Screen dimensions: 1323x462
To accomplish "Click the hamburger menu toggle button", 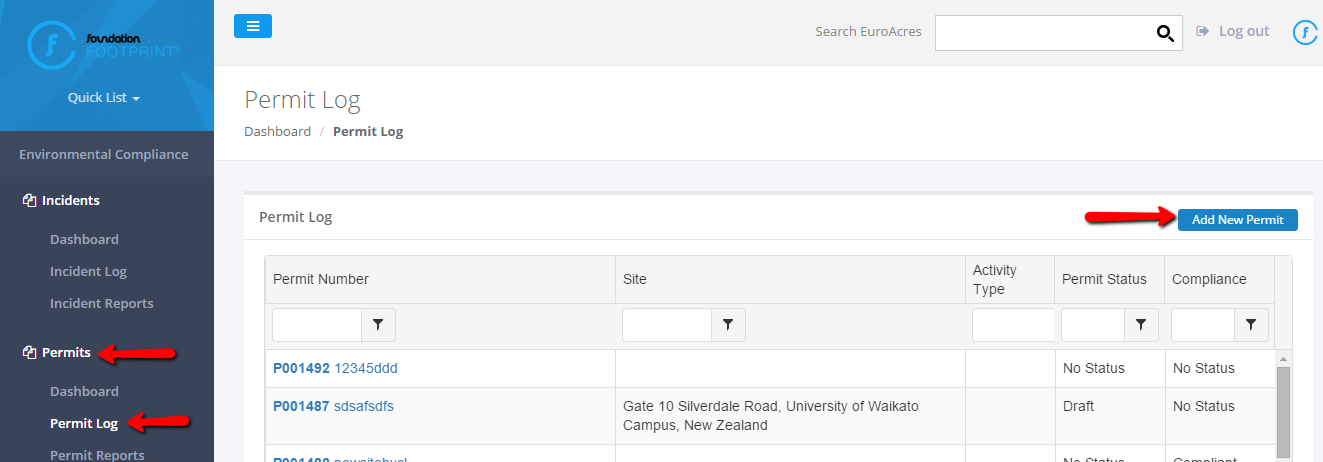I will tap(252, 26).
